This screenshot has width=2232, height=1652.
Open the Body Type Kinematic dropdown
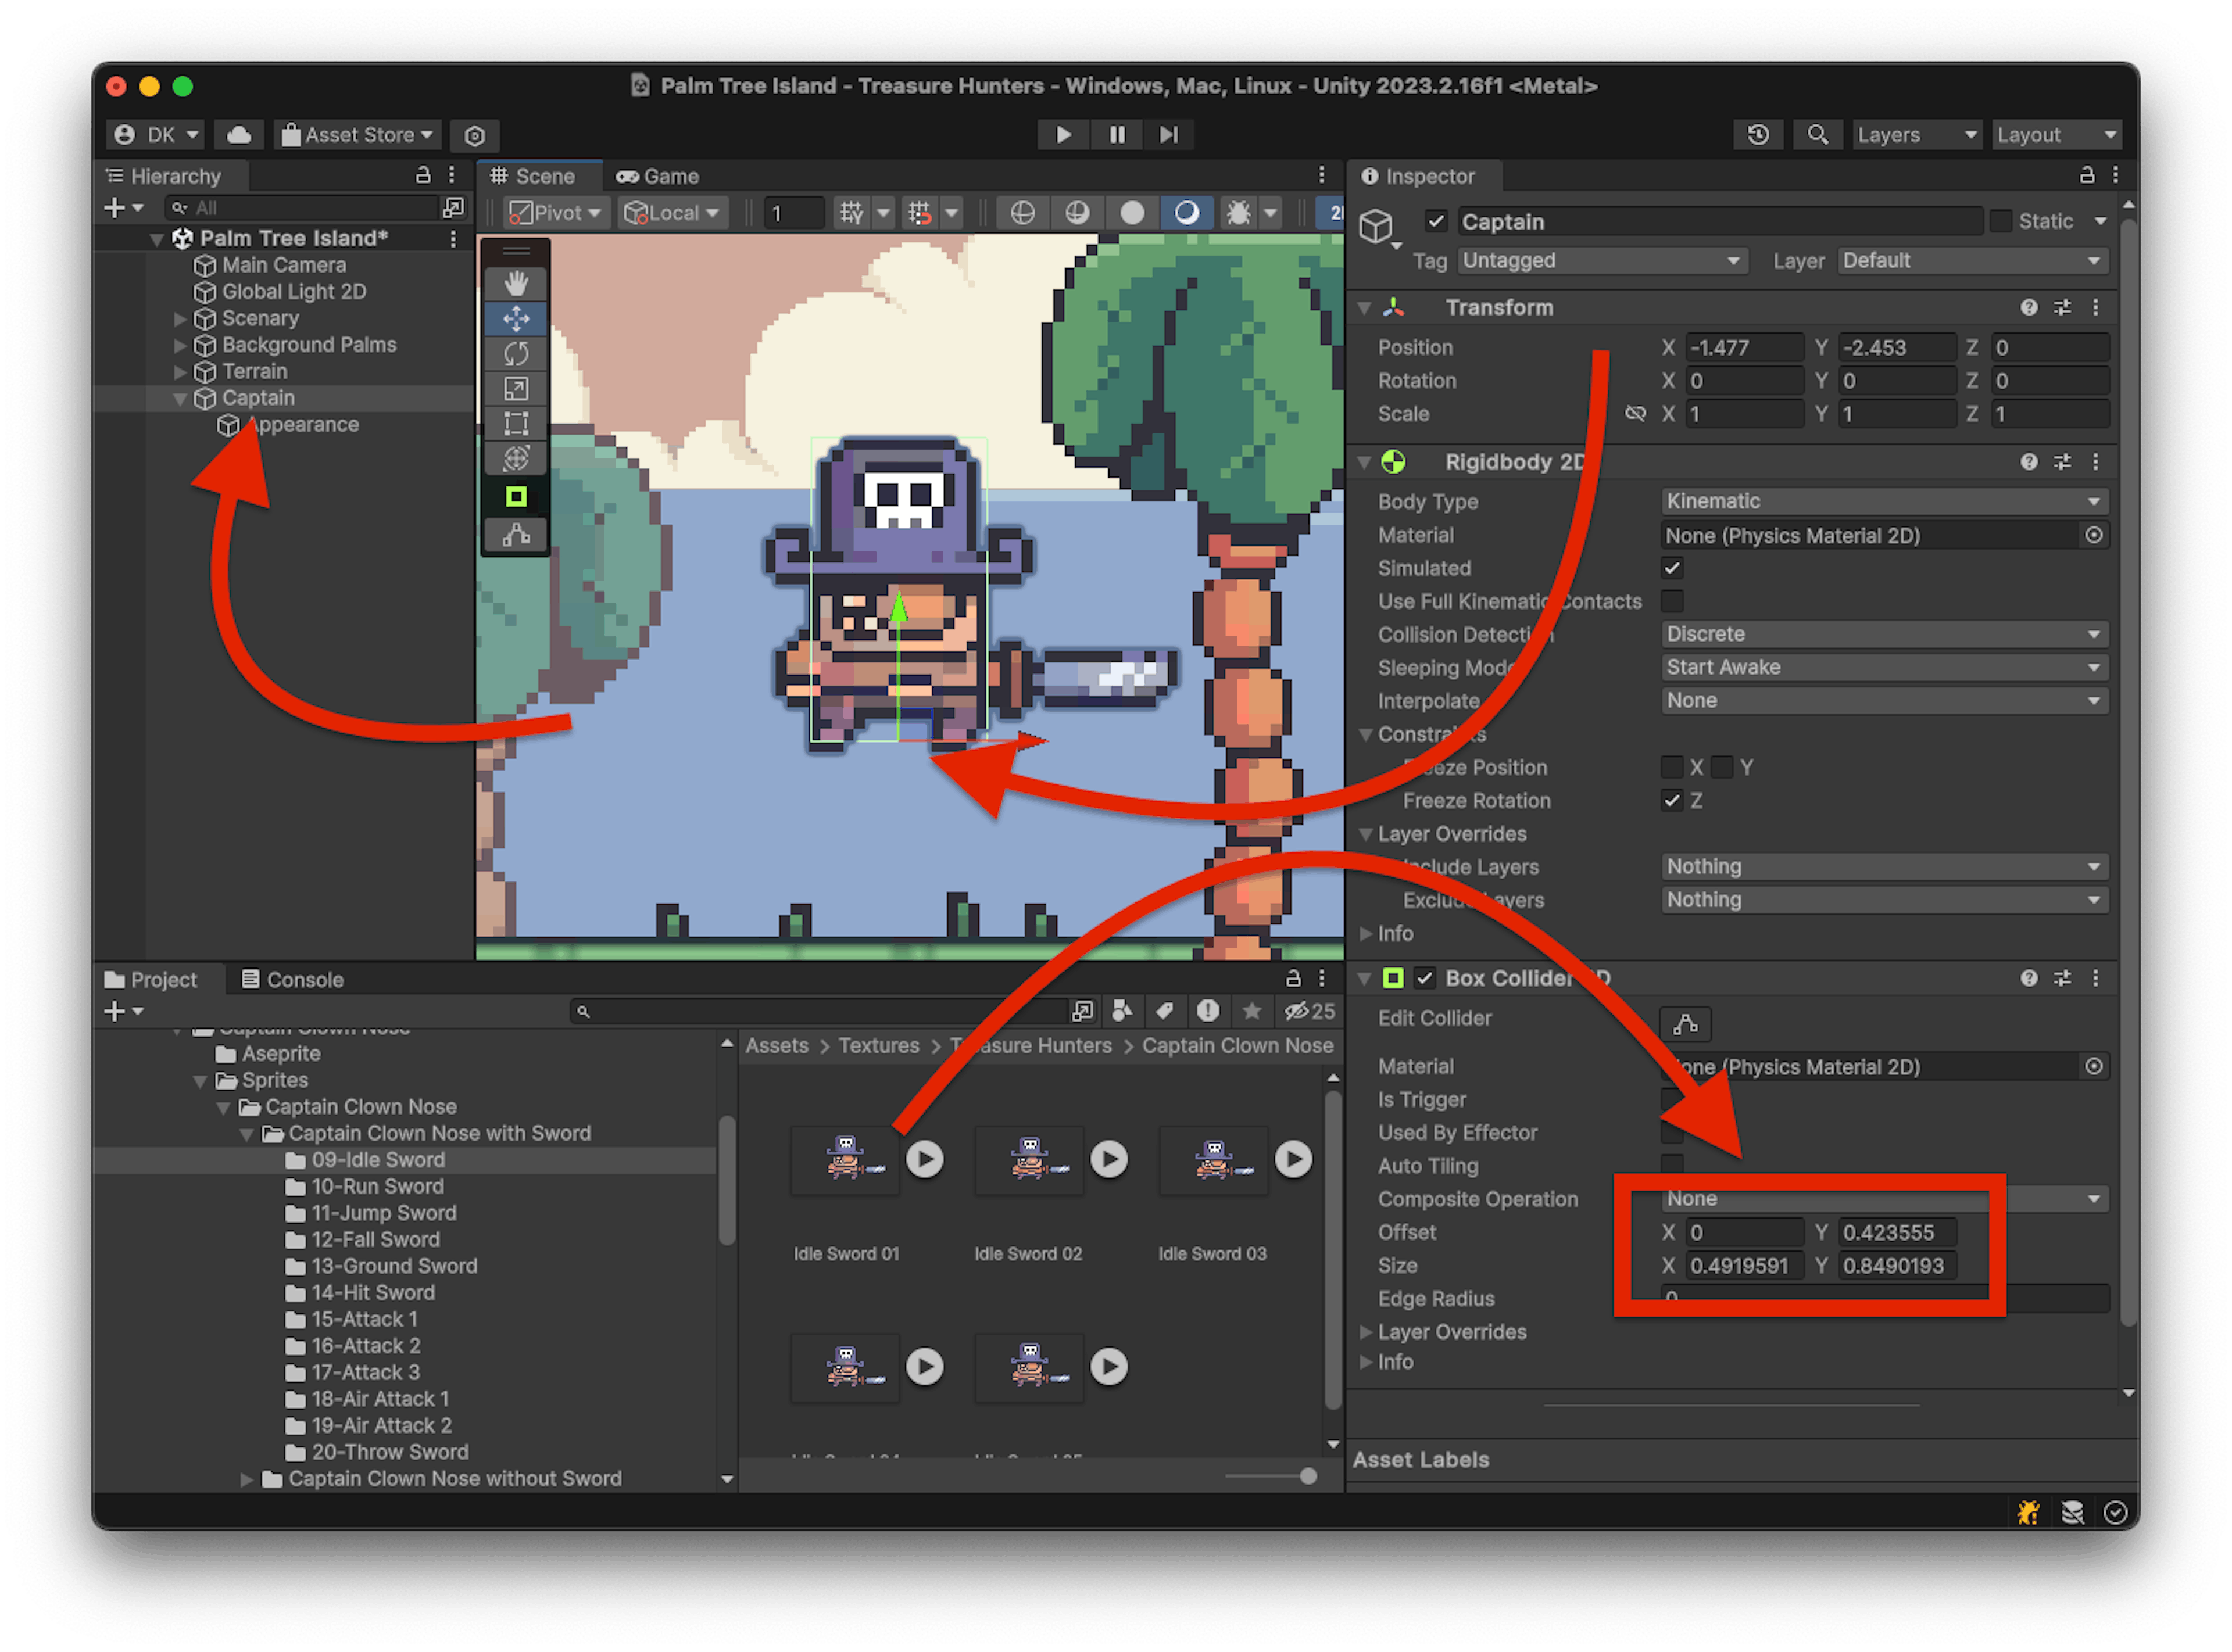tap(1884, 501)
